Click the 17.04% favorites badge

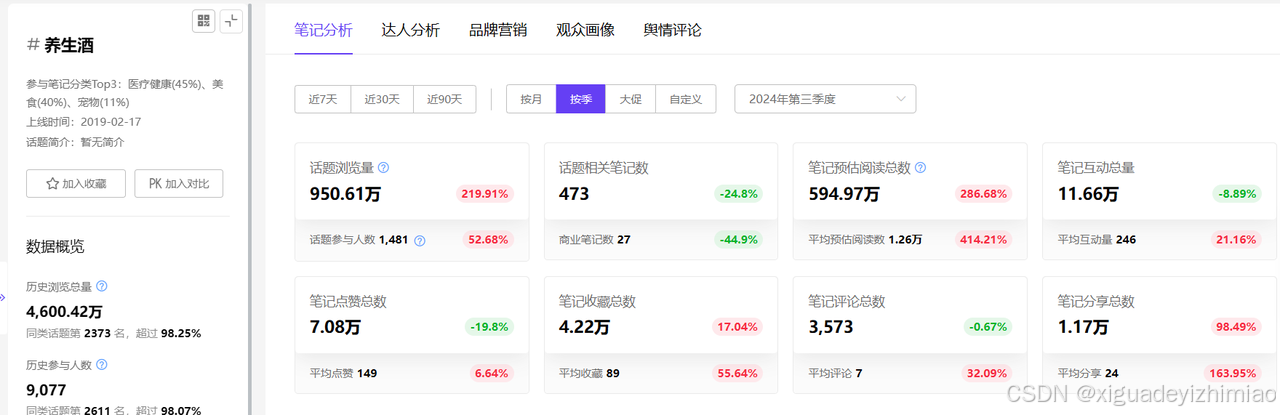pyautogui.click(x=737, y=327)
